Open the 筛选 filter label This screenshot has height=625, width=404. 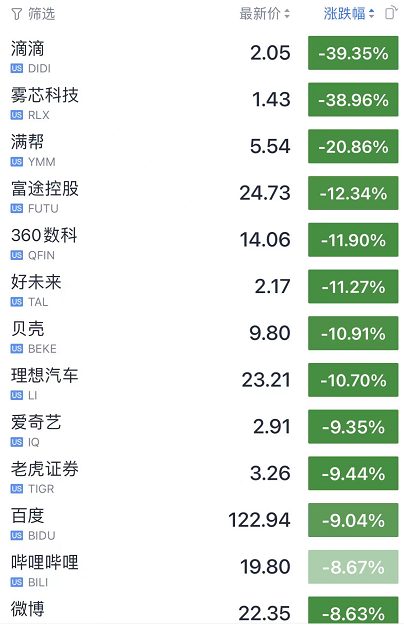(x=41, y=14)
